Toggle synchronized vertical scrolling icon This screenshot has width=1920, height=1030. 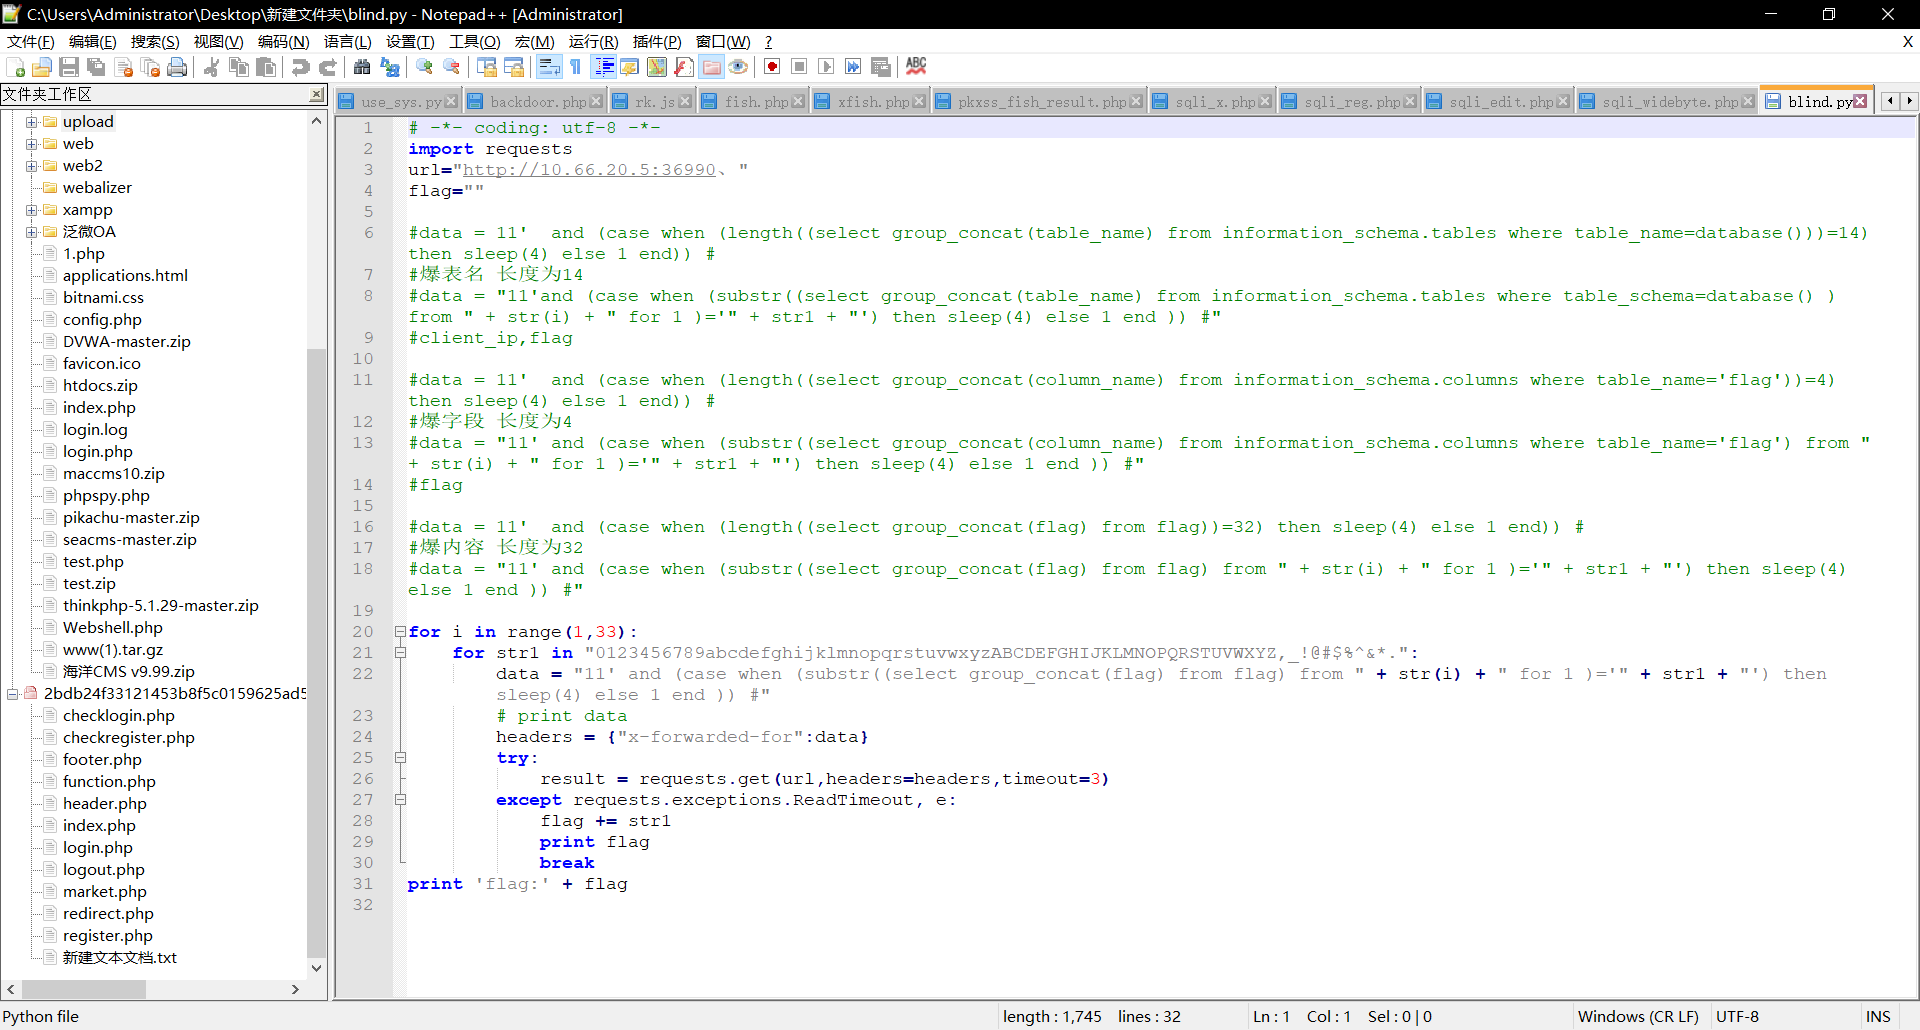(487, 67)
